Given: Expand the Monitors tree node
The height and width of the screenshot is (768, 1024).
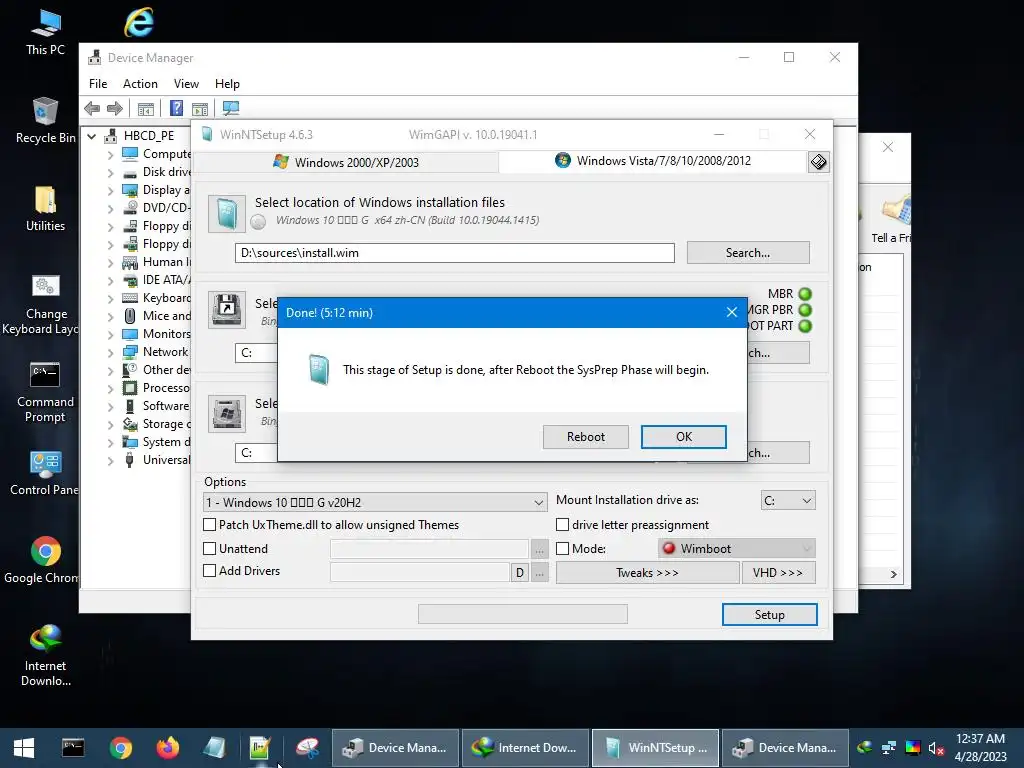Looking at the screenshot, I should pyautogui.click(x=110, y=334).
